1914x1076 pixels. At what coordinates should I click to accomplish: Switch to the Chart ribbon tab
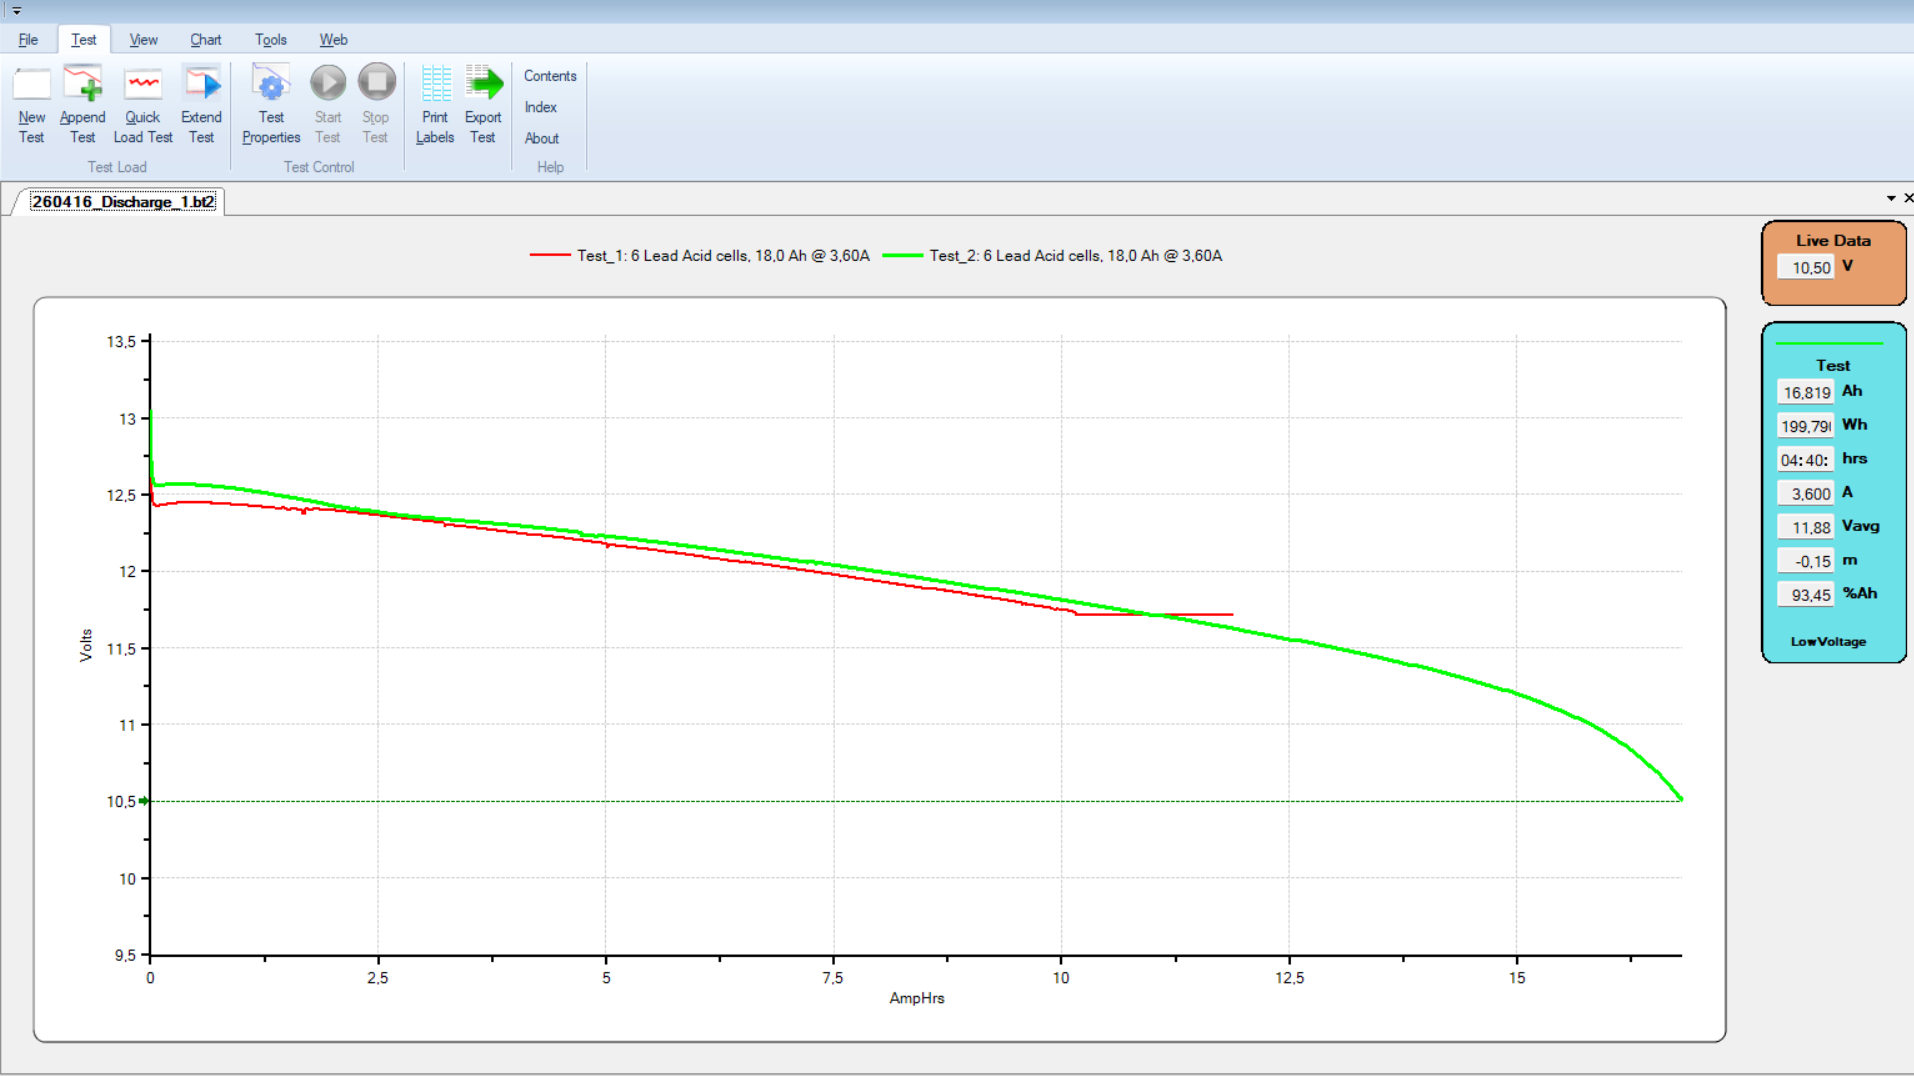pyautogui.click(x=205, y=40)
